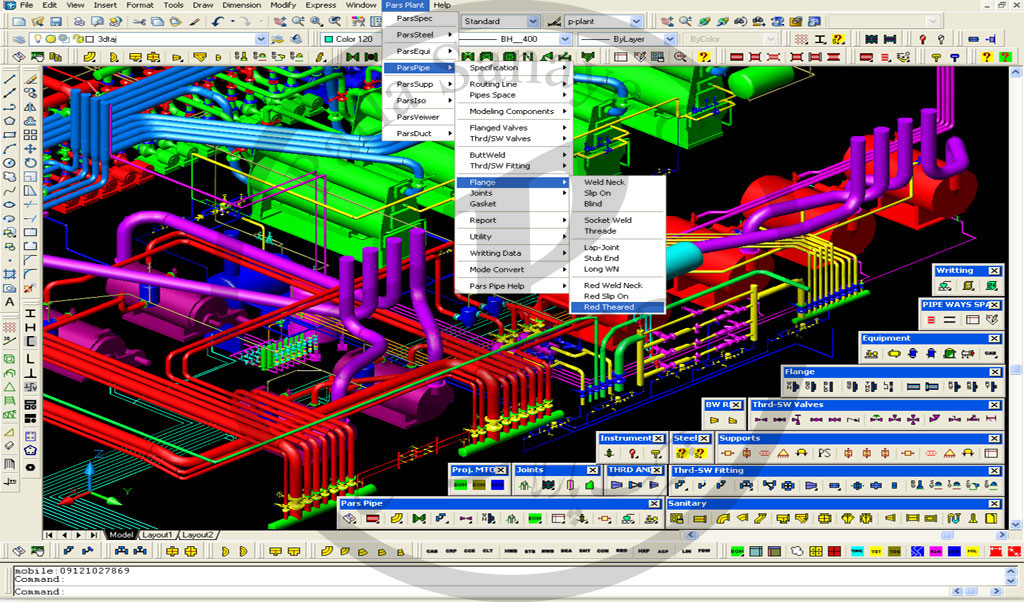Expand the ParsSupp submenu

point(418,84)
